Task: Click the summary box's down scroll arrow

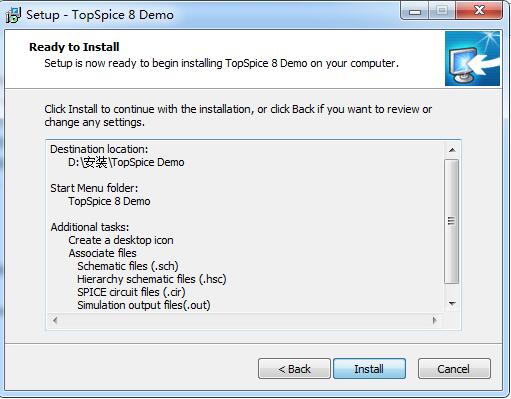Action: 452,303
